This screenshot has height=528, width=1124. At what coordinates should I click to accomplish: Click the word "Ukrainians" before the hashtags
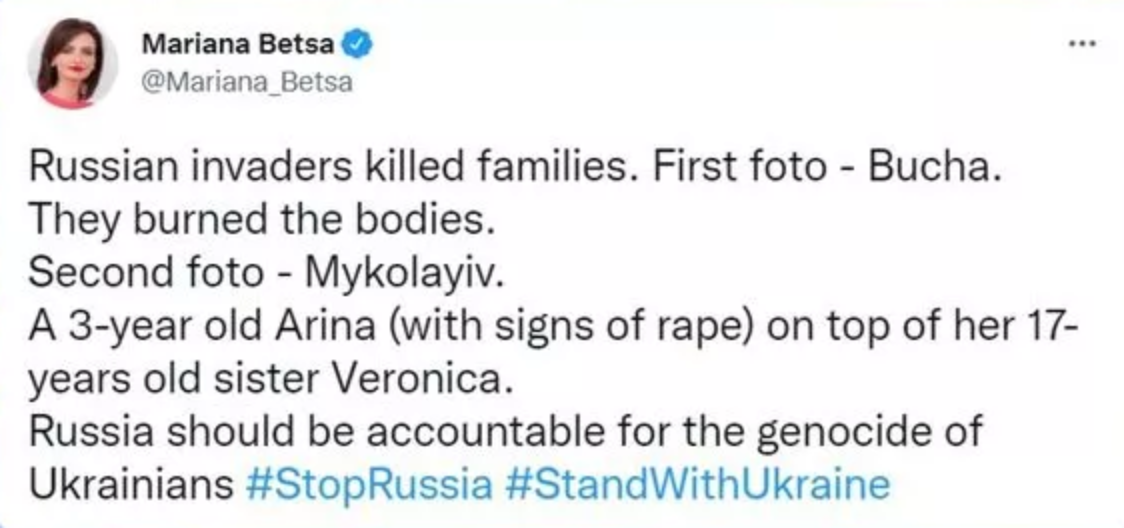[x=132, y=484]
